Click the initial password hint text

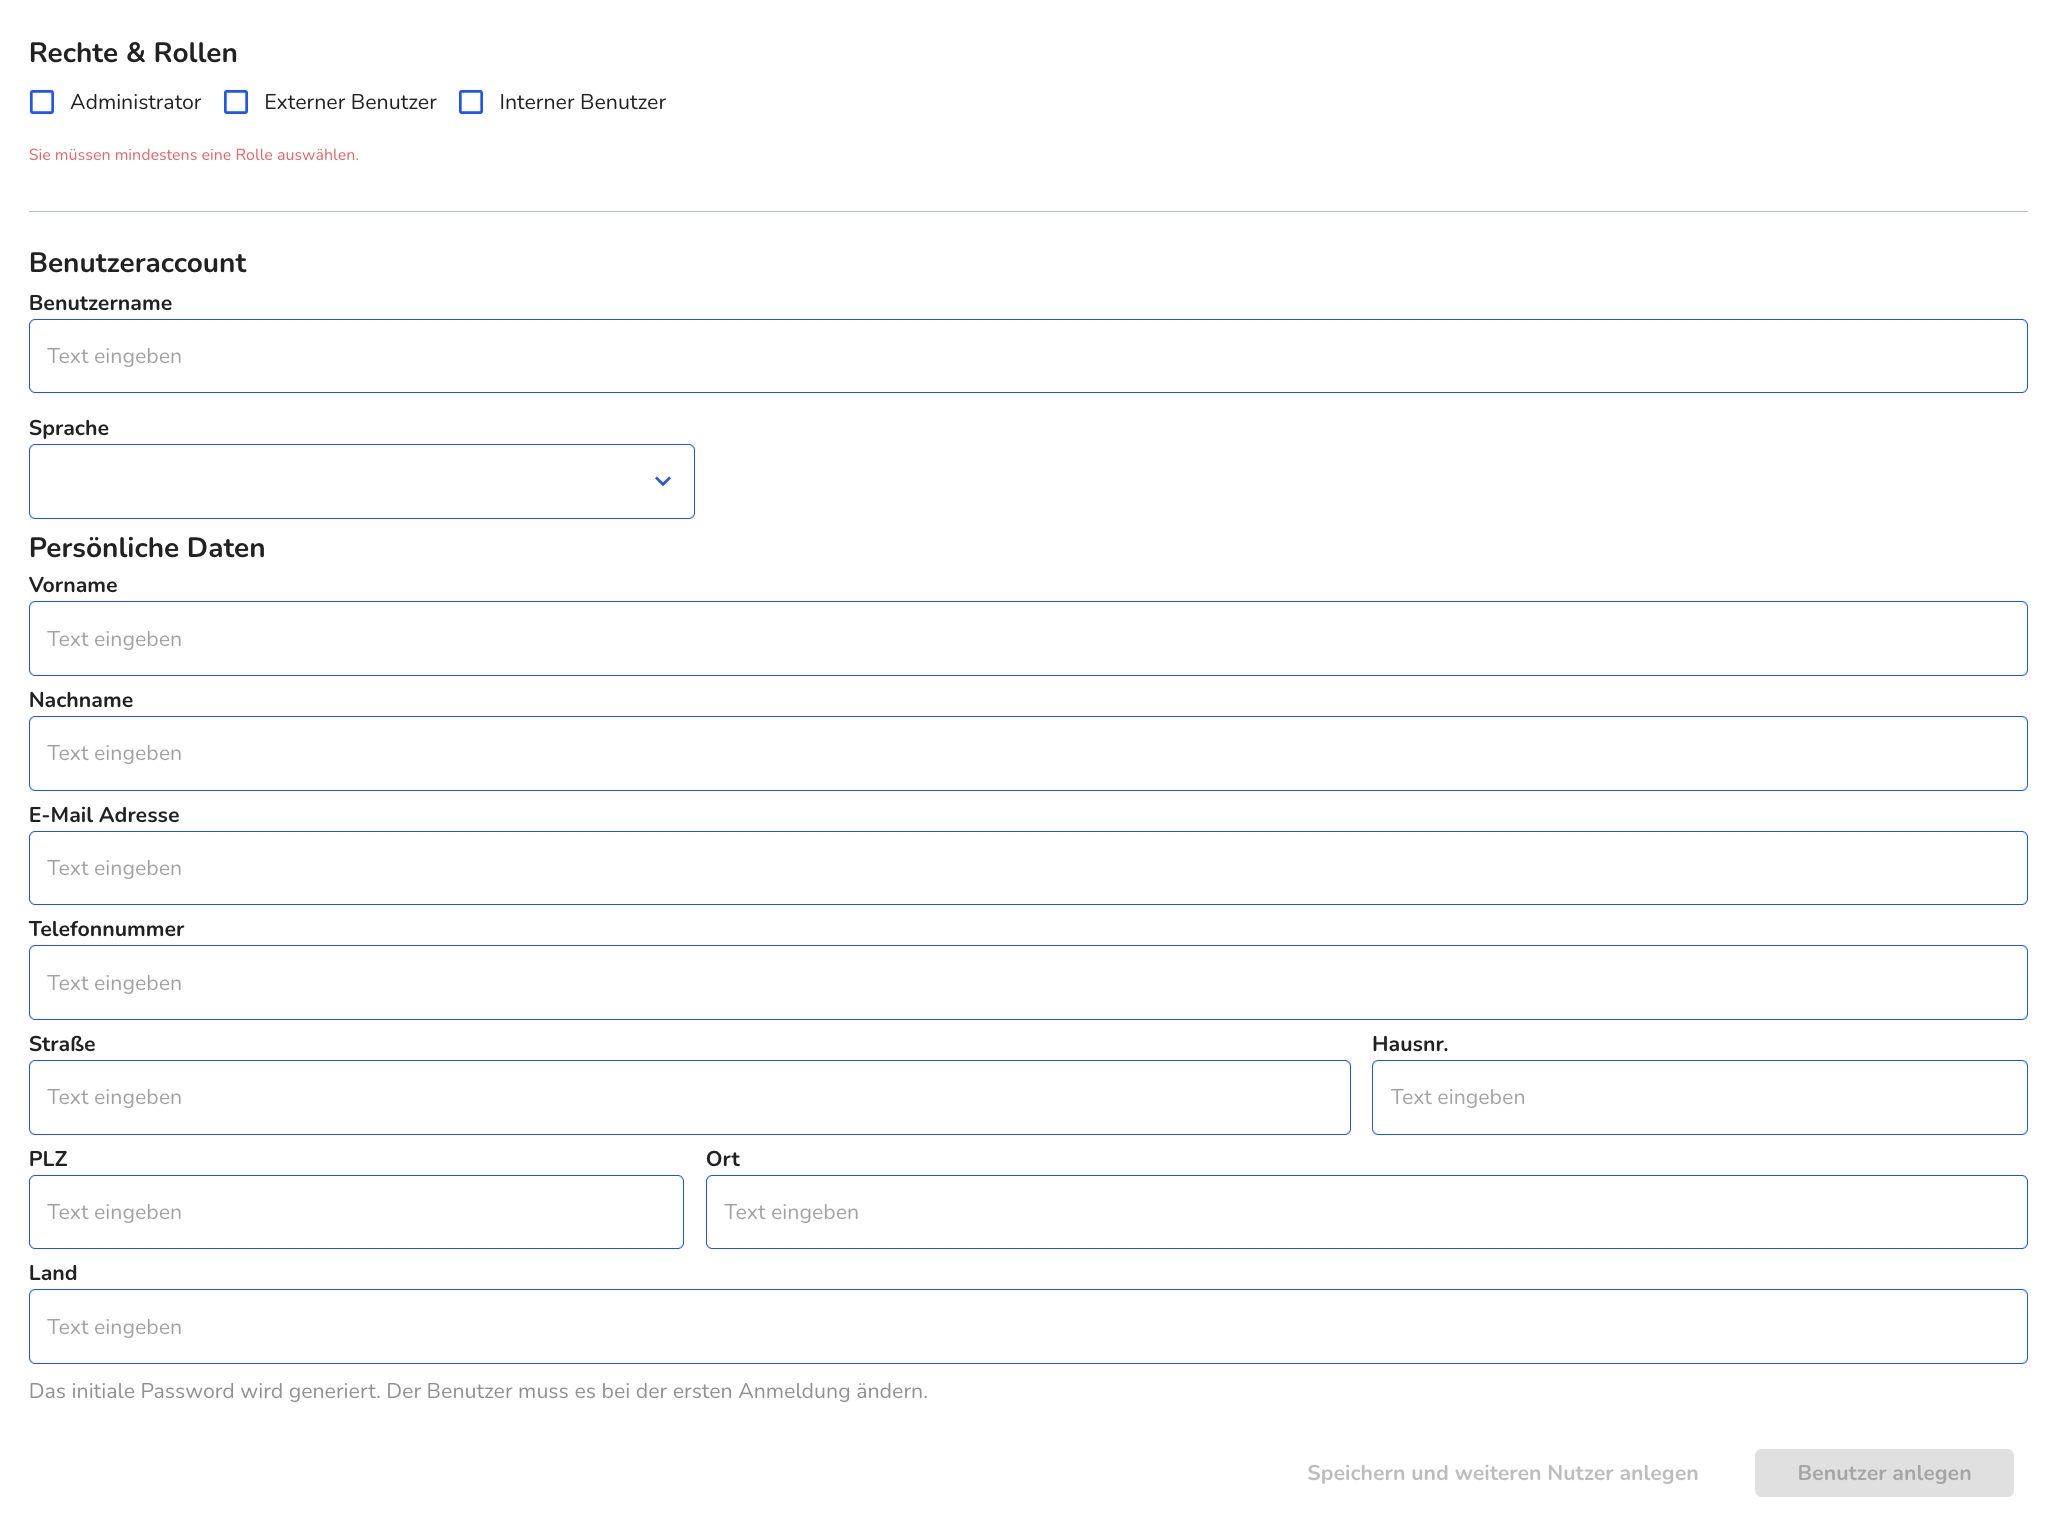click(478, 1391)
